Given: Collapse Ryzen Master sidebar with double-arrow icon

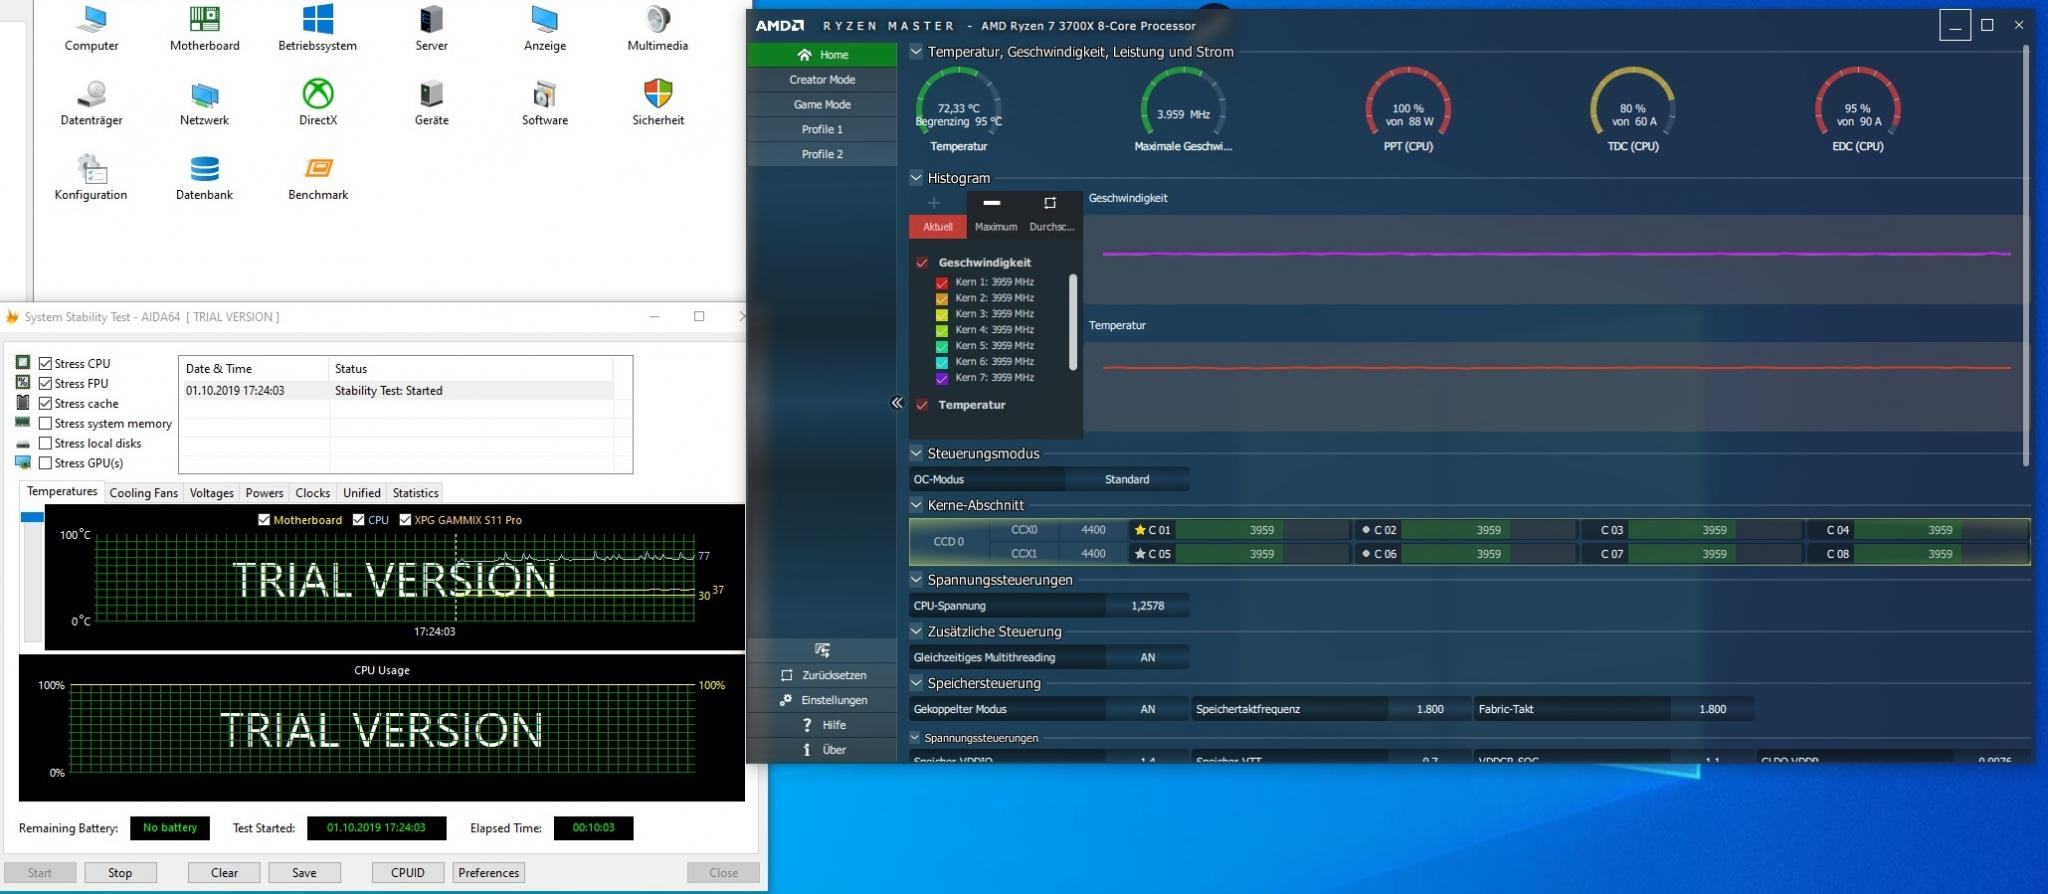Looking at the screenshot, I should tap(897, 403).
